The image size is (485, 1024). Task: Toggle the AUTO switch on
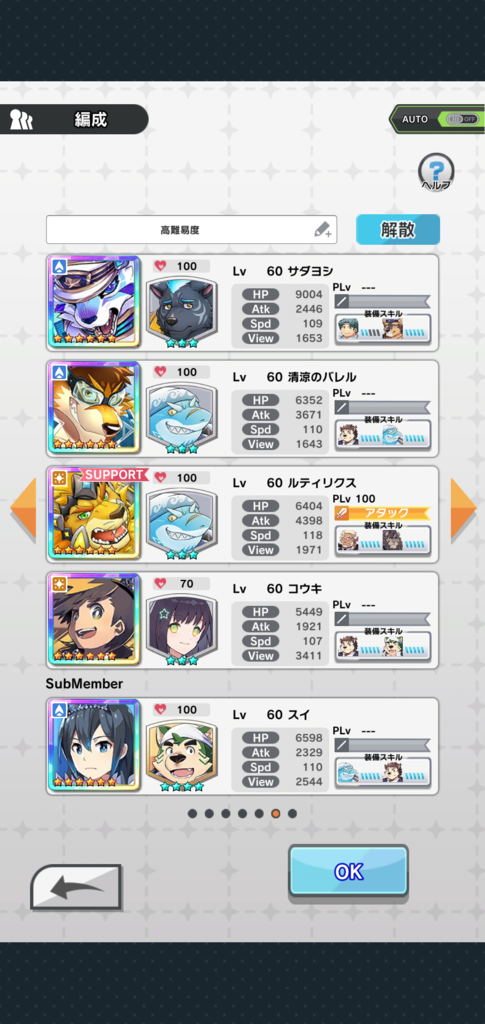(x=462, y=120)
